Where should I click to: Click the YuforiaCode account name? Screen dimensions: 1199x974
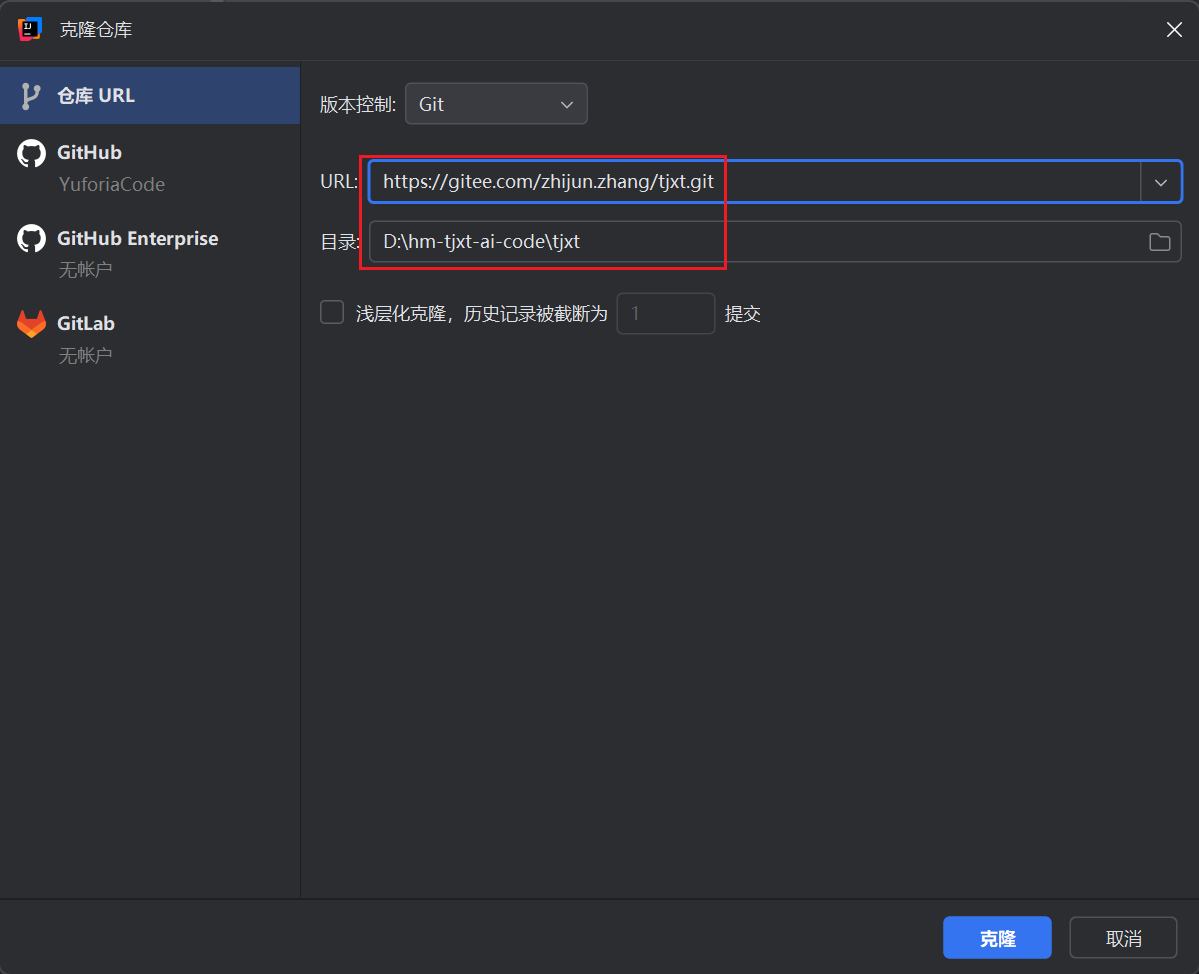(x=112, y=184)
